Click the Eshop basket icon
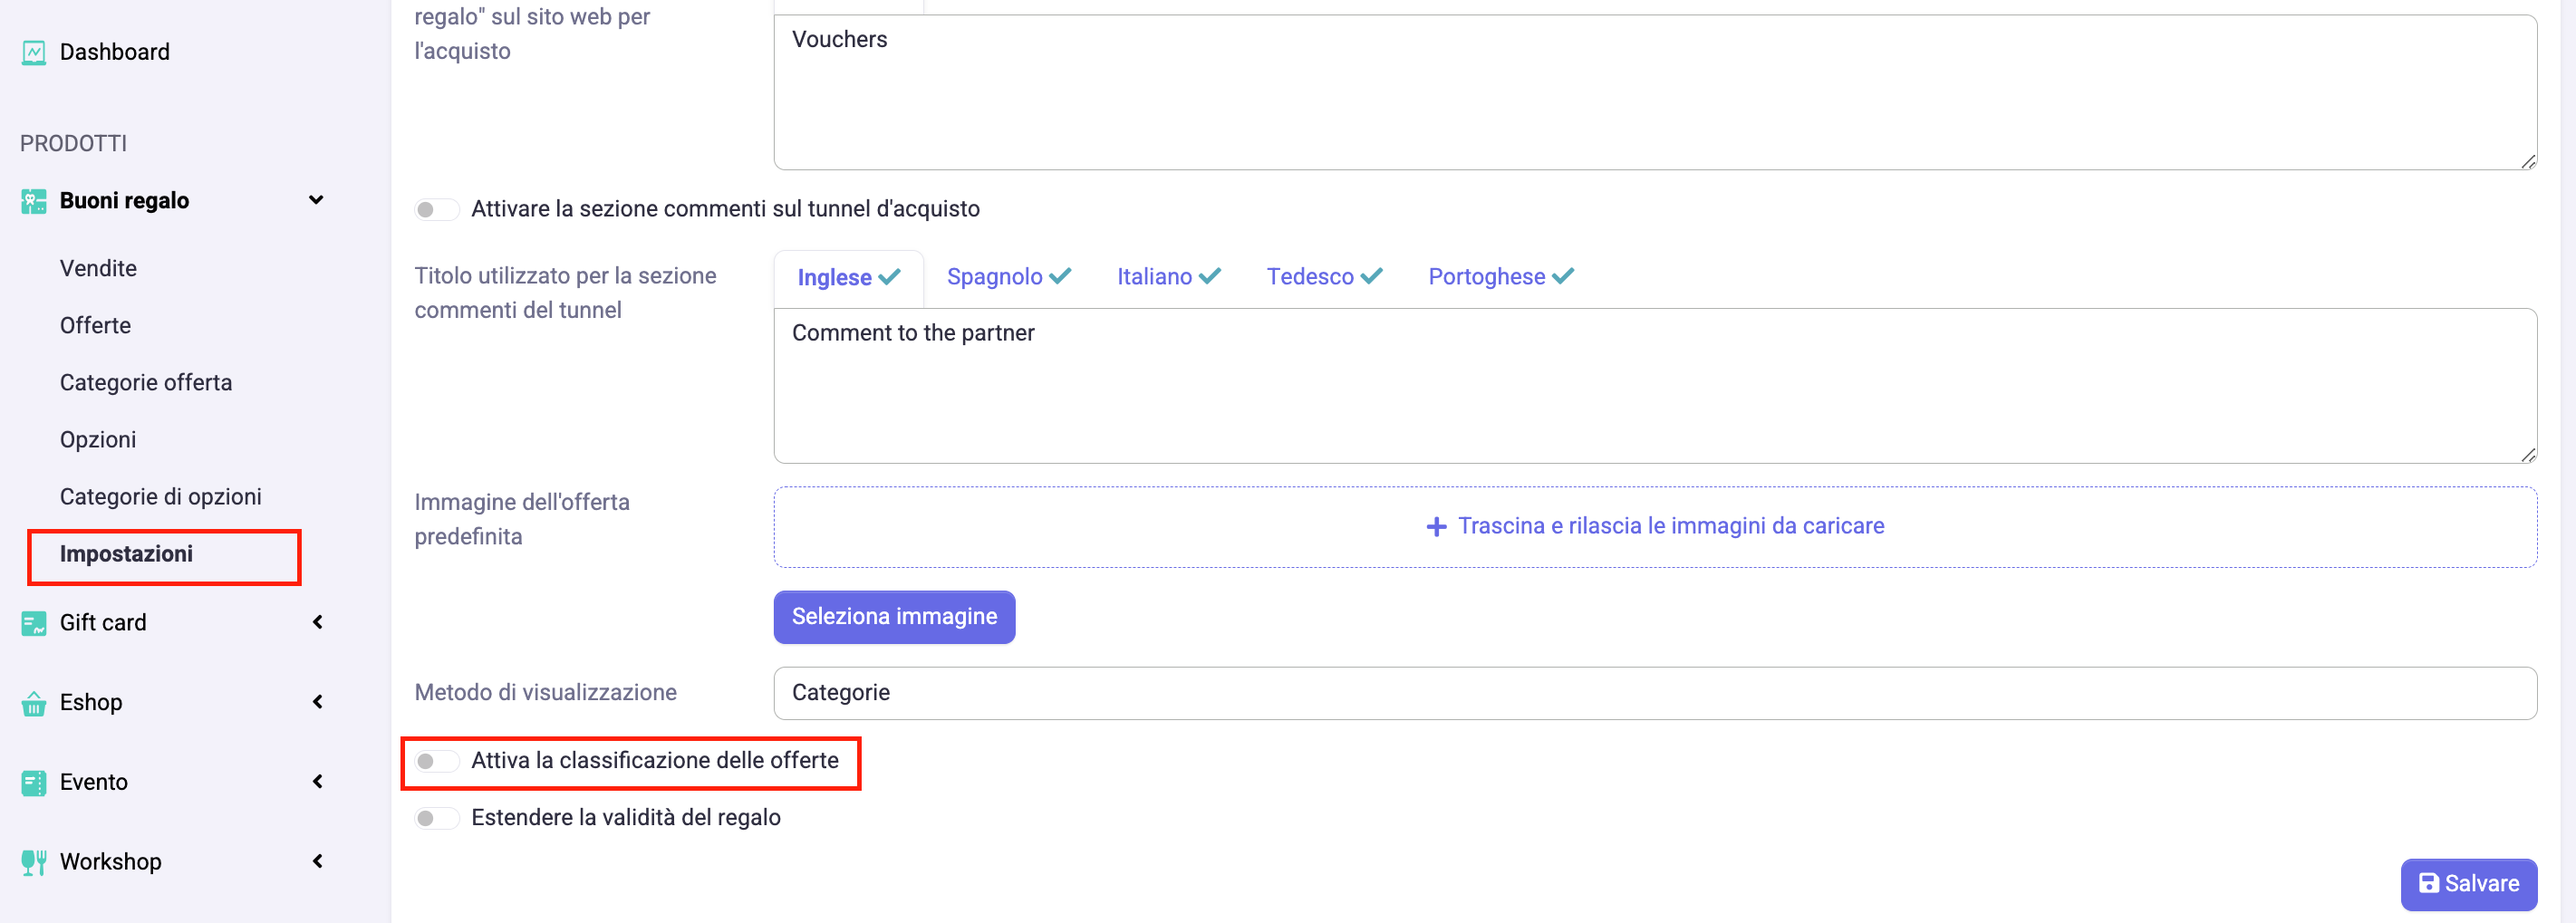Viewport: 2576px width, 923px height. (33, 704)
